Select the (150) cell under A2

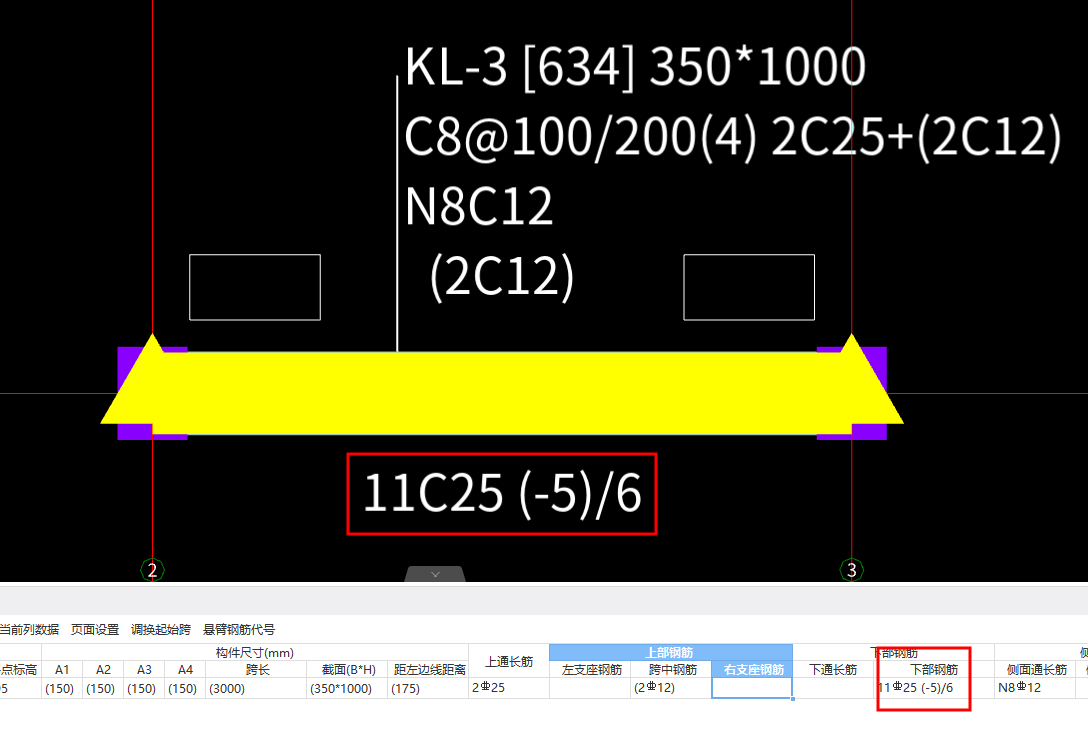103,688
